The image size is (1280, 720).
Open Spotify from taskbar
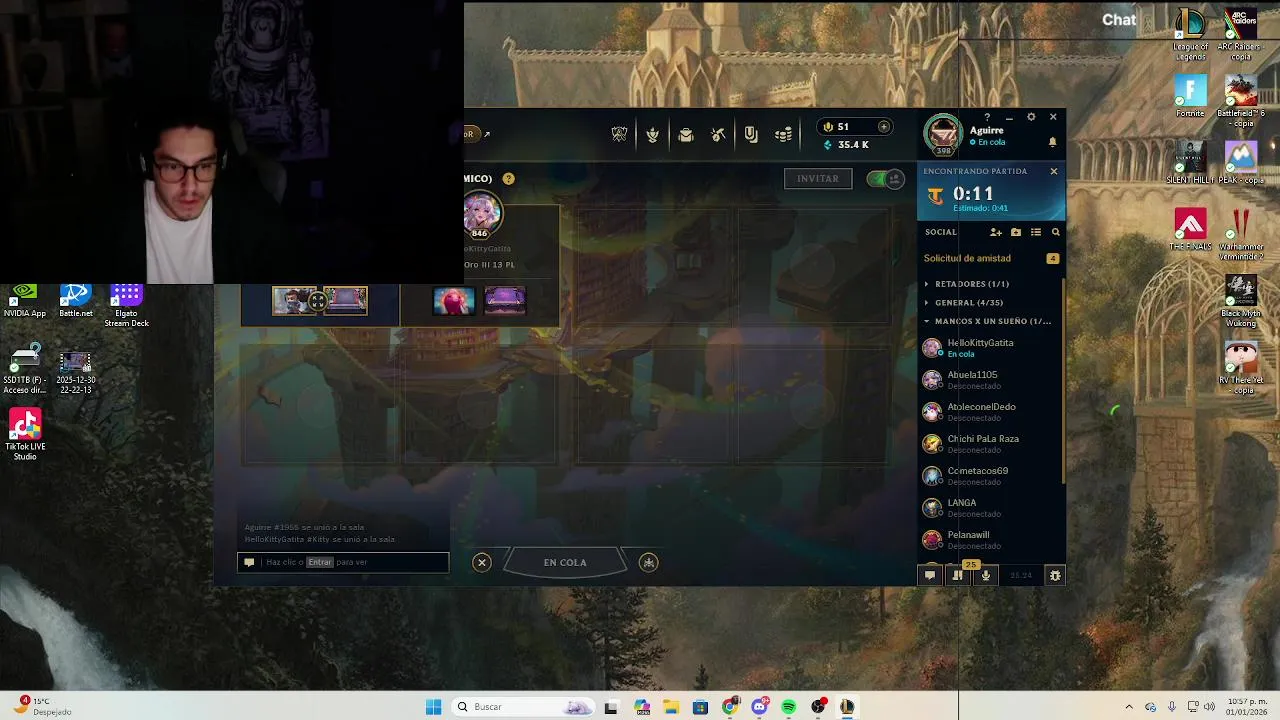coord(789,707)
